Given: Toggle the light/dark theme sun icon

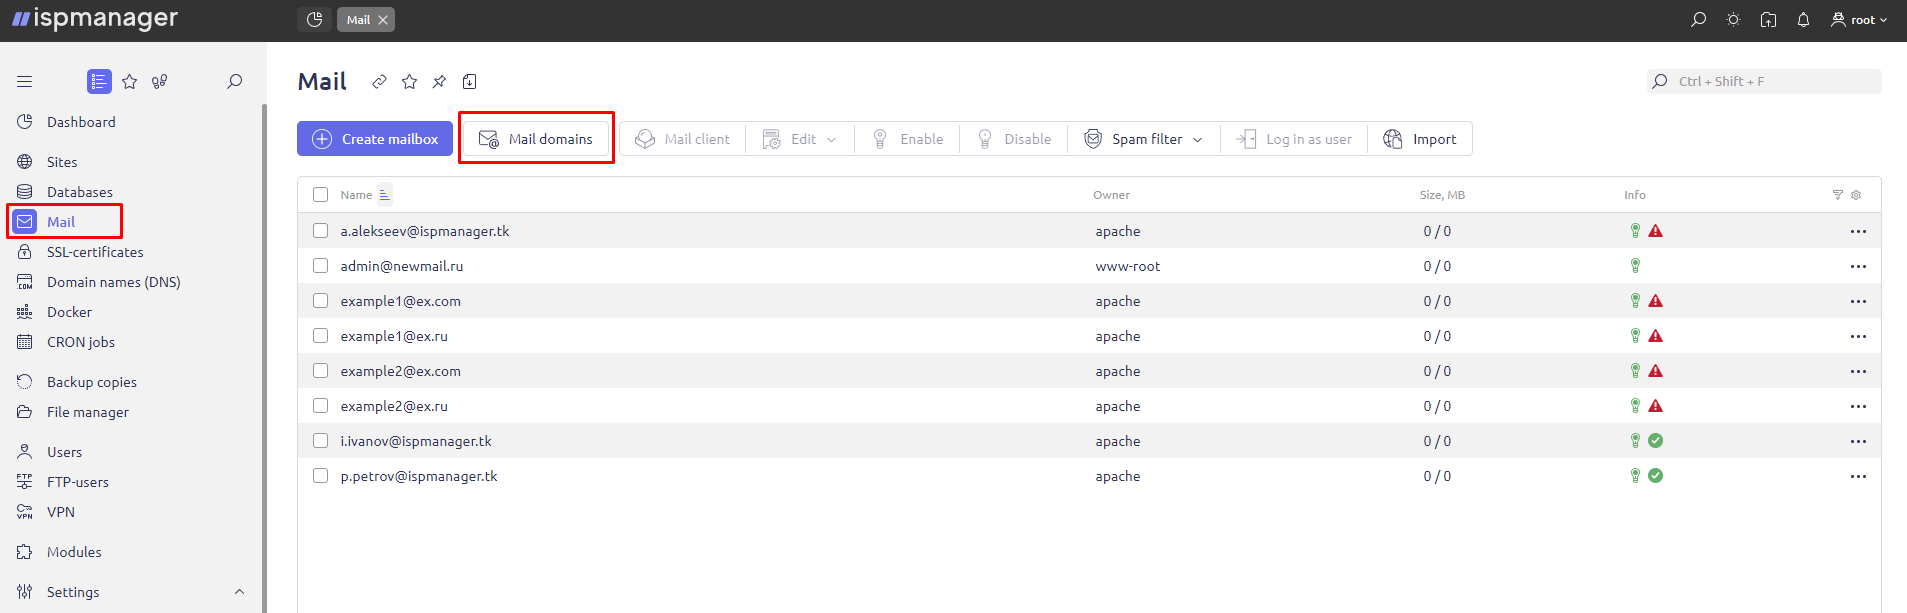Looking at the screenshot, I should pyautogui.click(x=1733, y=19).
